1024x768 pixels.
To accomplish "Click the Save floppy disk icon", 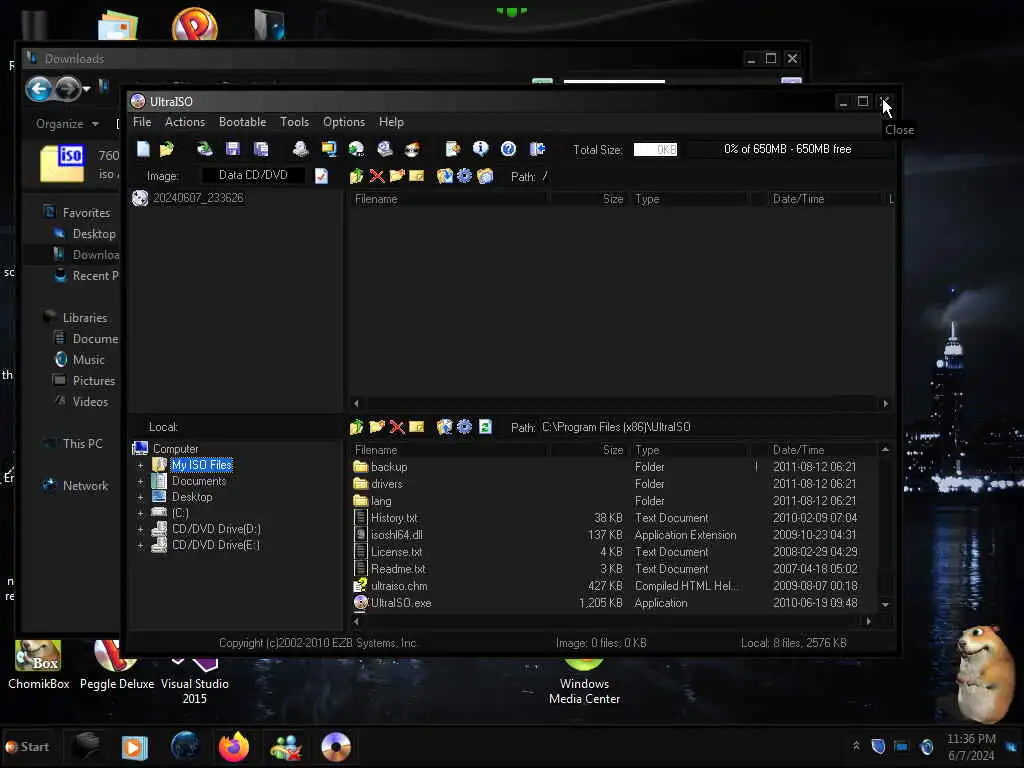I will click(x=232, y=149).
